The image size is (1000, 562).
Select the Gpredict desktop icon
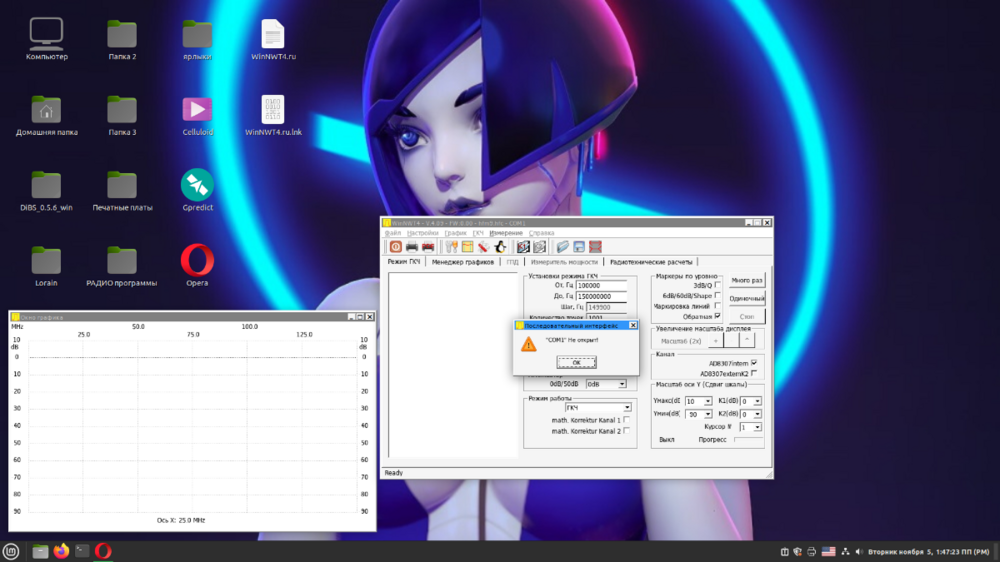pyautogui.click(x=197, y=190)
